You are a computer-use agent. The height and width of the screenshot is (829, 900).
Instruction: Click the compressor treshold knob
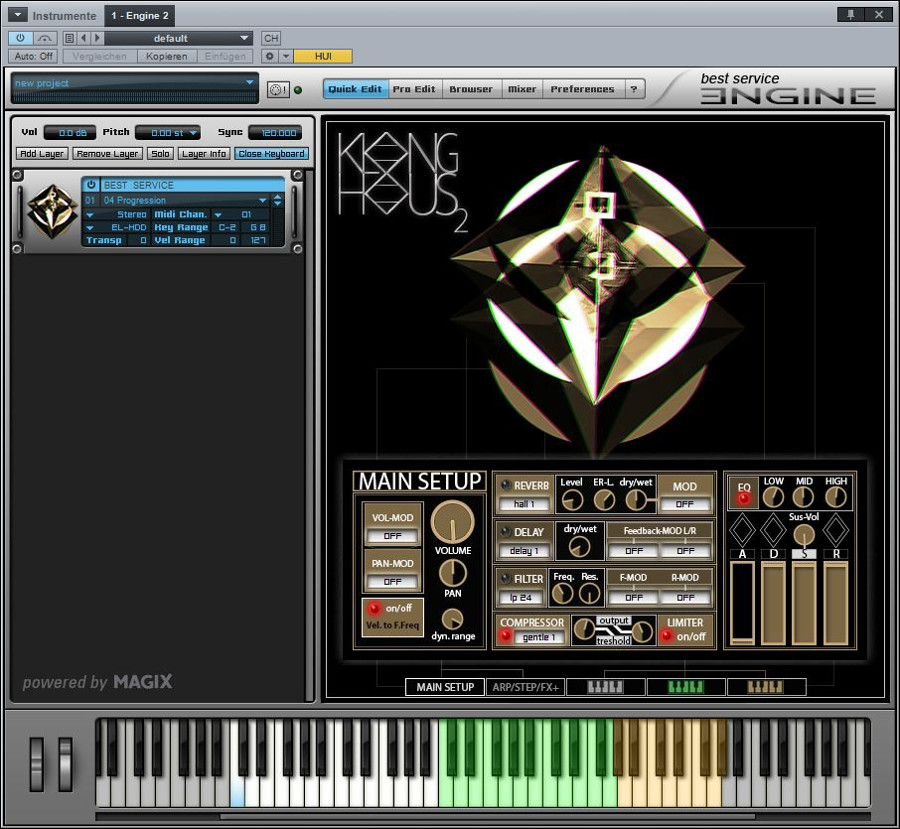tap(643, 633)
